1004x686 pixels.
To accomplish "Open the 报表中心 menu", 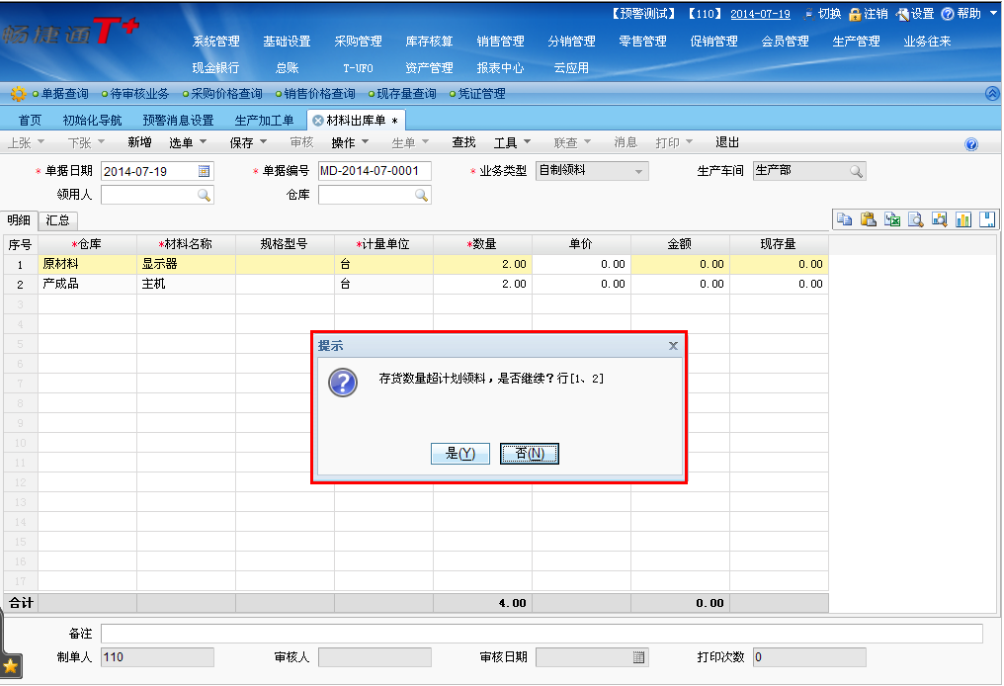I will [x=500, y=68].
